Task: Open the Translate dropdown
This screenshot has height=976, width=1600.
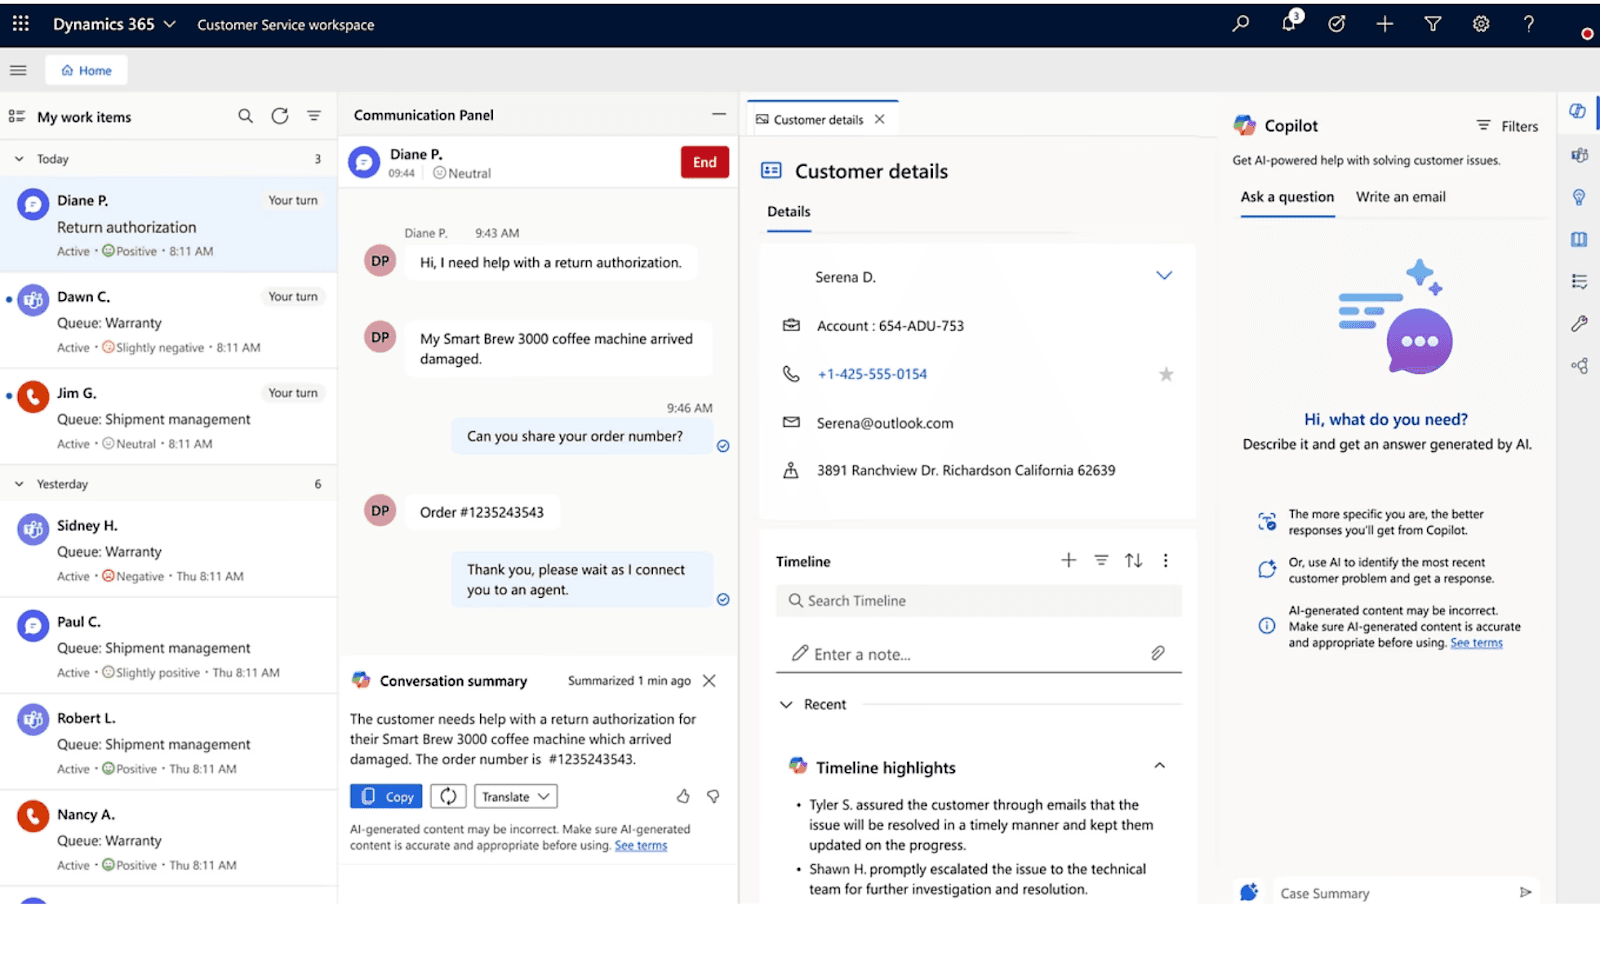Action: click(x=515, y=796)
